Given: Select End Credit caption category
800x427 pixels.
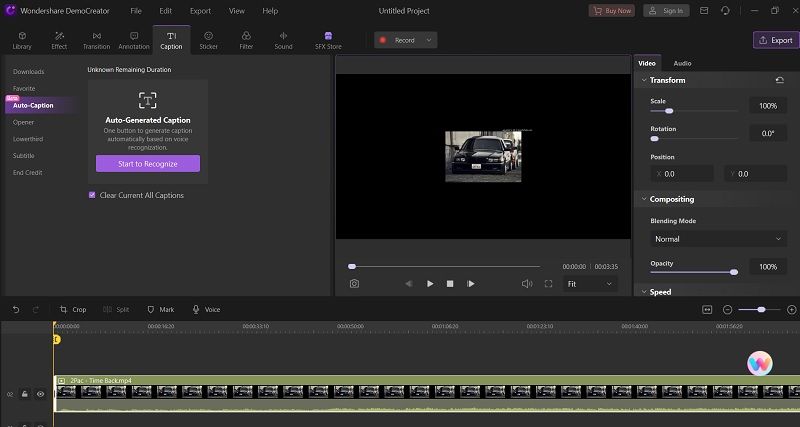Looking at the screenshot, I should pos(28,173).
